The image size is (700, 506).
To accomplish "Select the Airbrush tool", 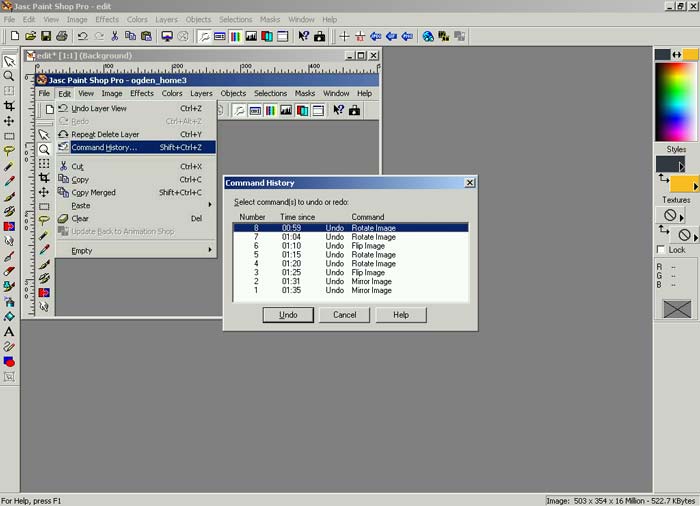I will coord(9,302).
